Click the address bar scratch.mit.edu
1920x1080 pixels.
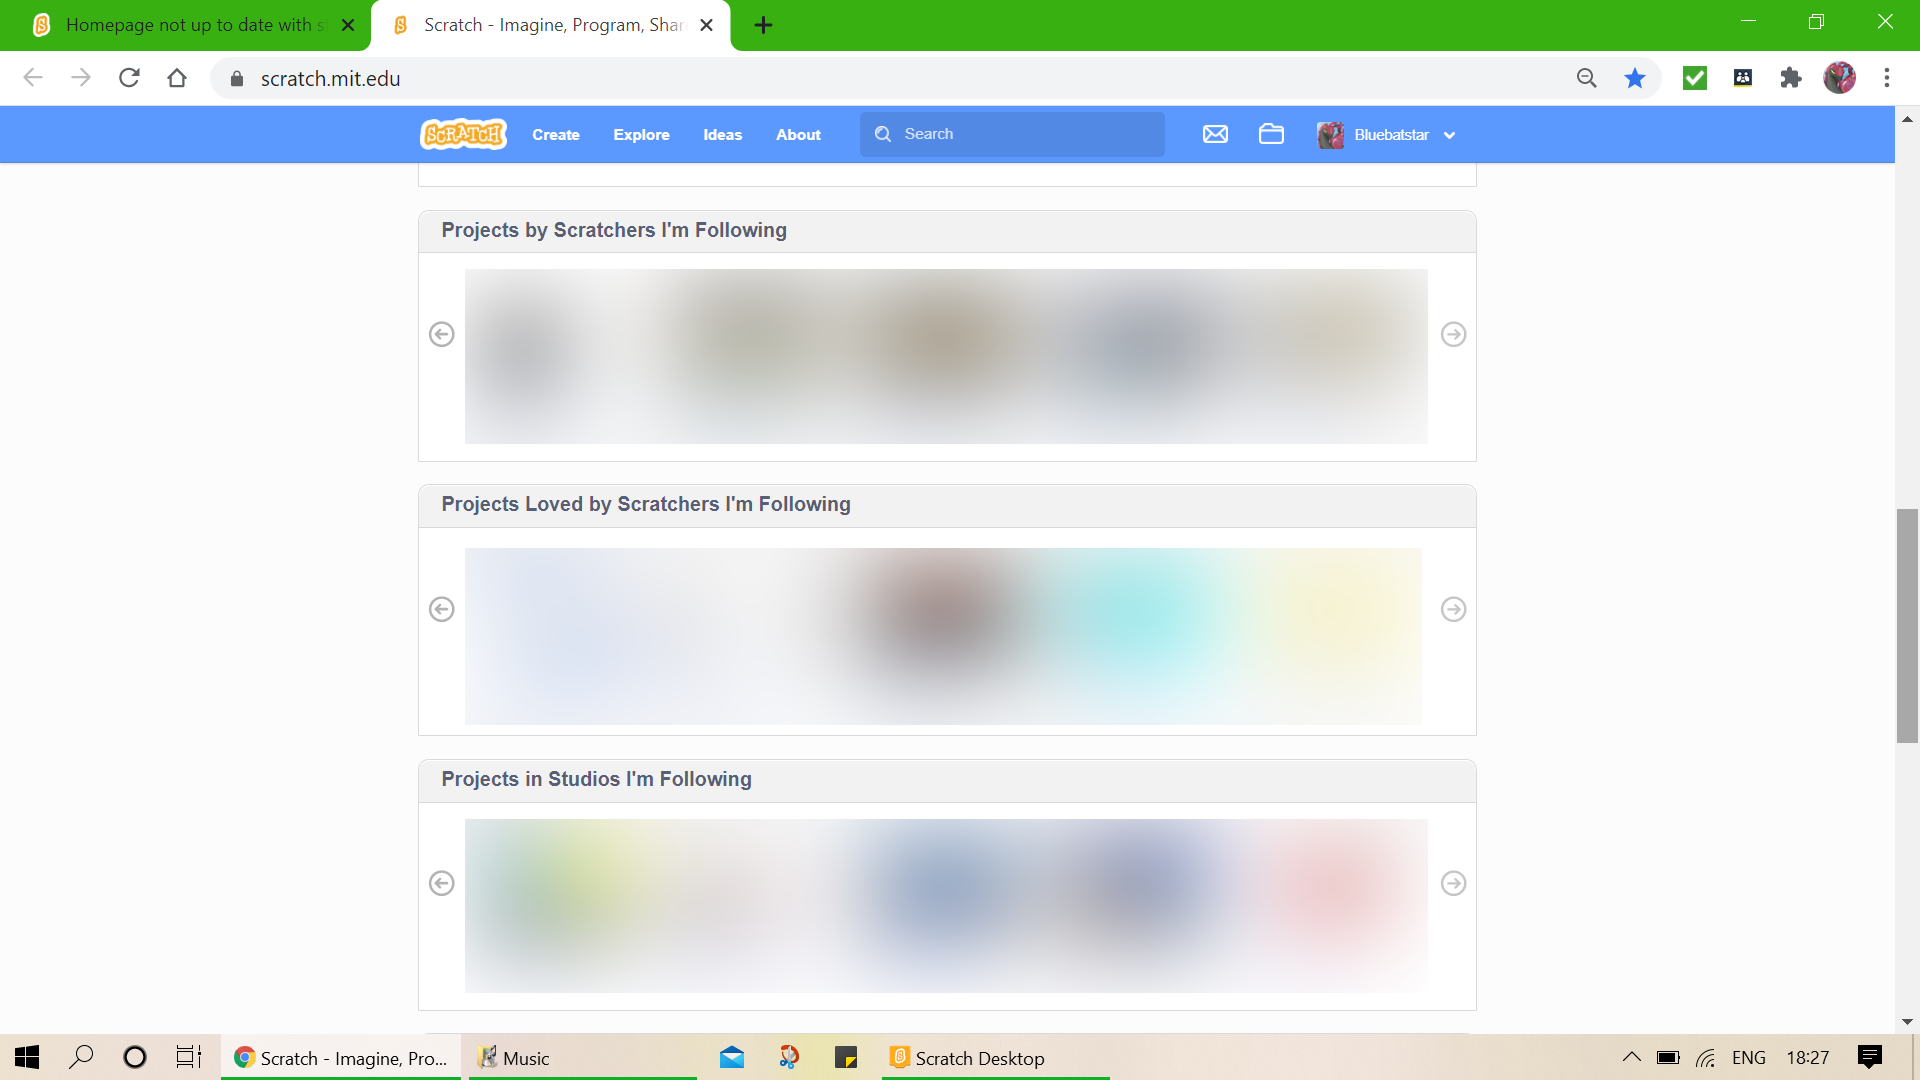(330, 79)
